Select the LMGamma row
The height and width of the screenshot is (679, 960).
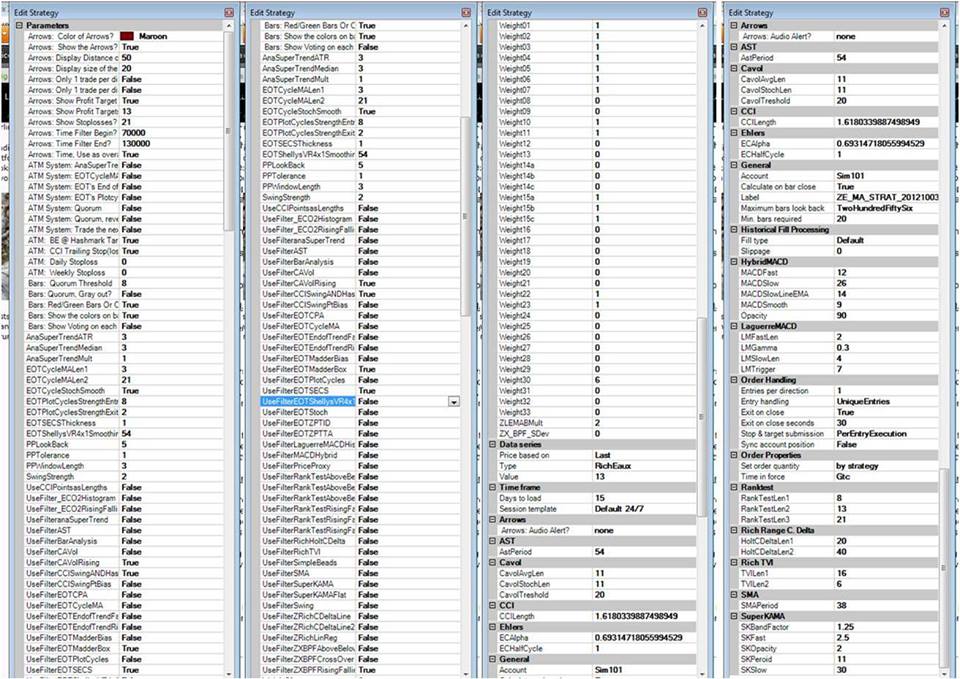click(838, 348)
